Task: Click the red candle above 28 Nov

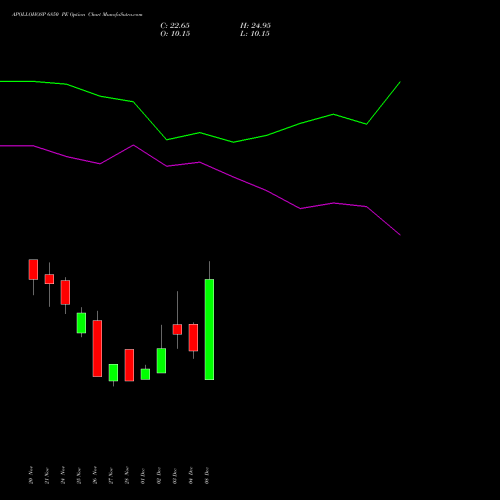Action: [129, 365]
